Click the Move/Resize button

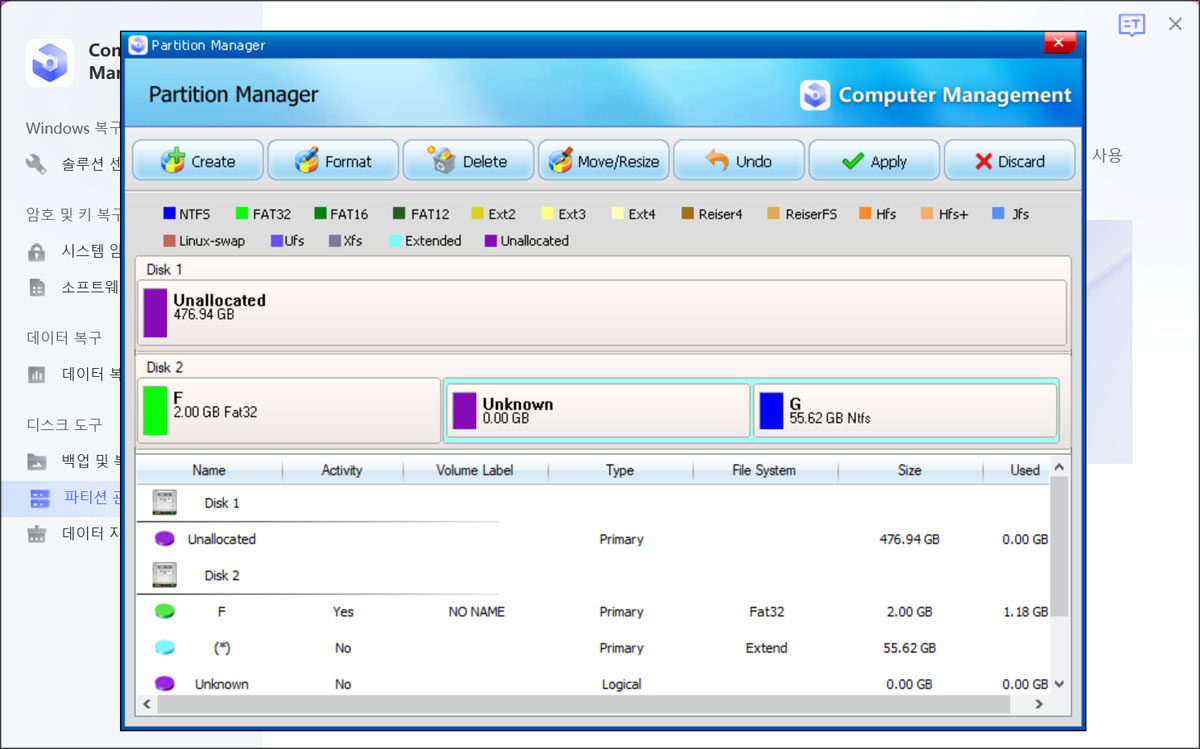(x=604, y=161)
